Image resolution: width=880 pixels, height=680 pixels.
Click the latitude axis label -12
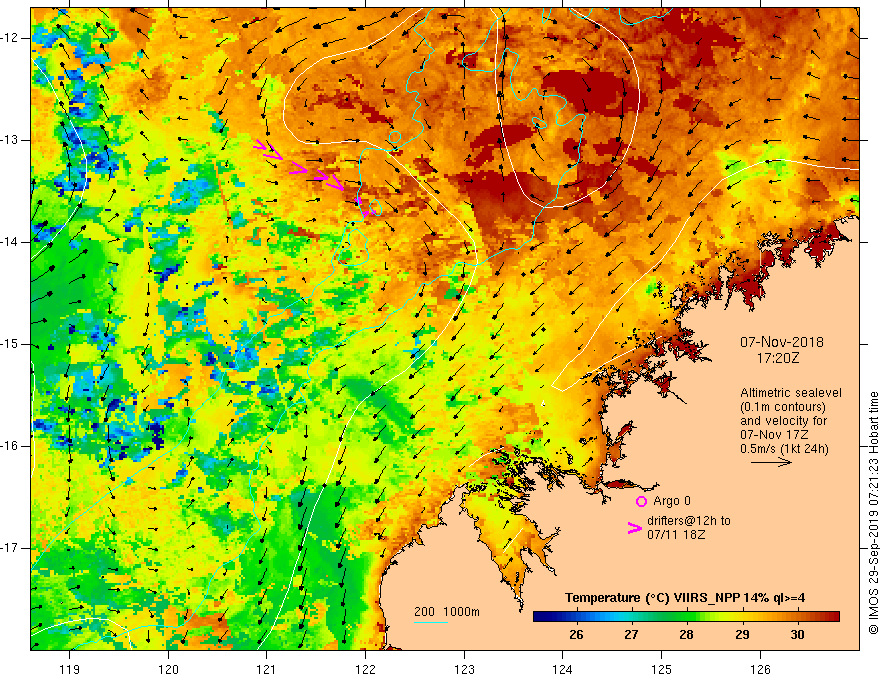[x=10, y=38]
